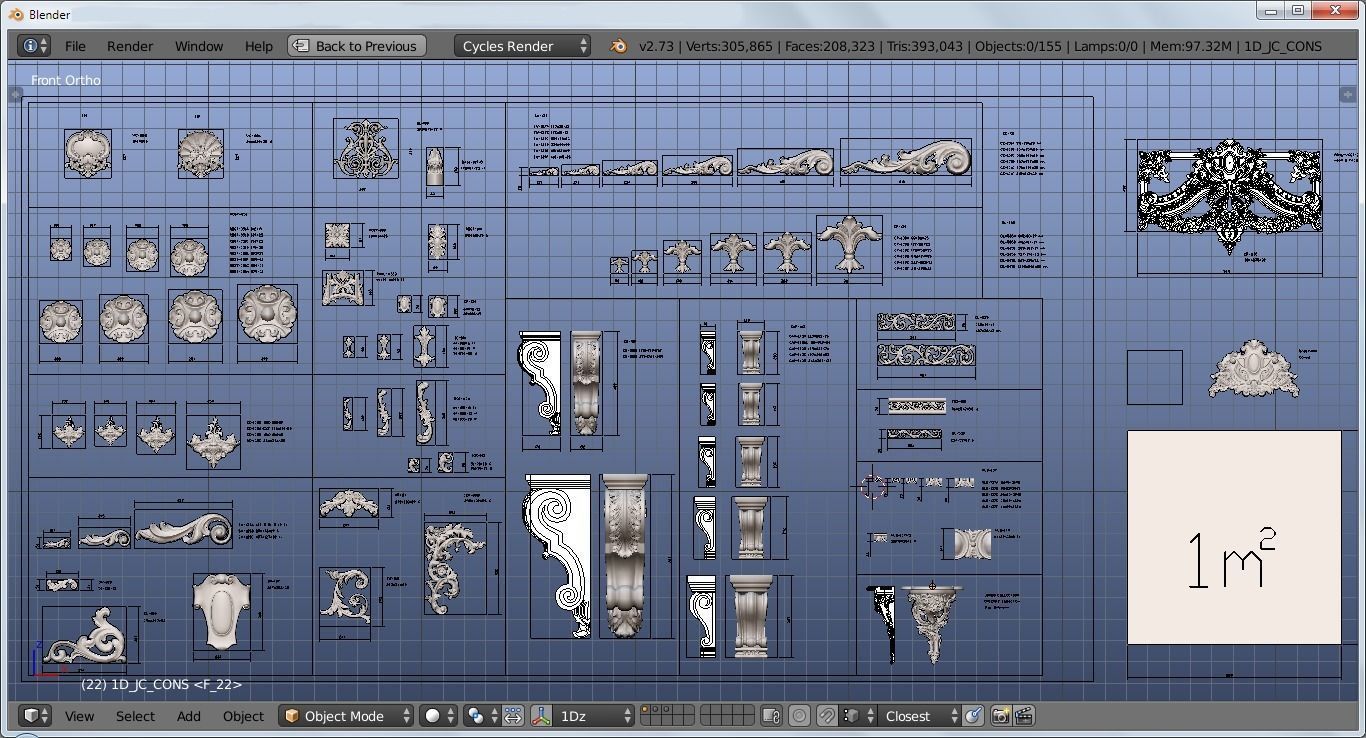
Task: Click the OpenGL render still camera icon
Action: point(999,716)
